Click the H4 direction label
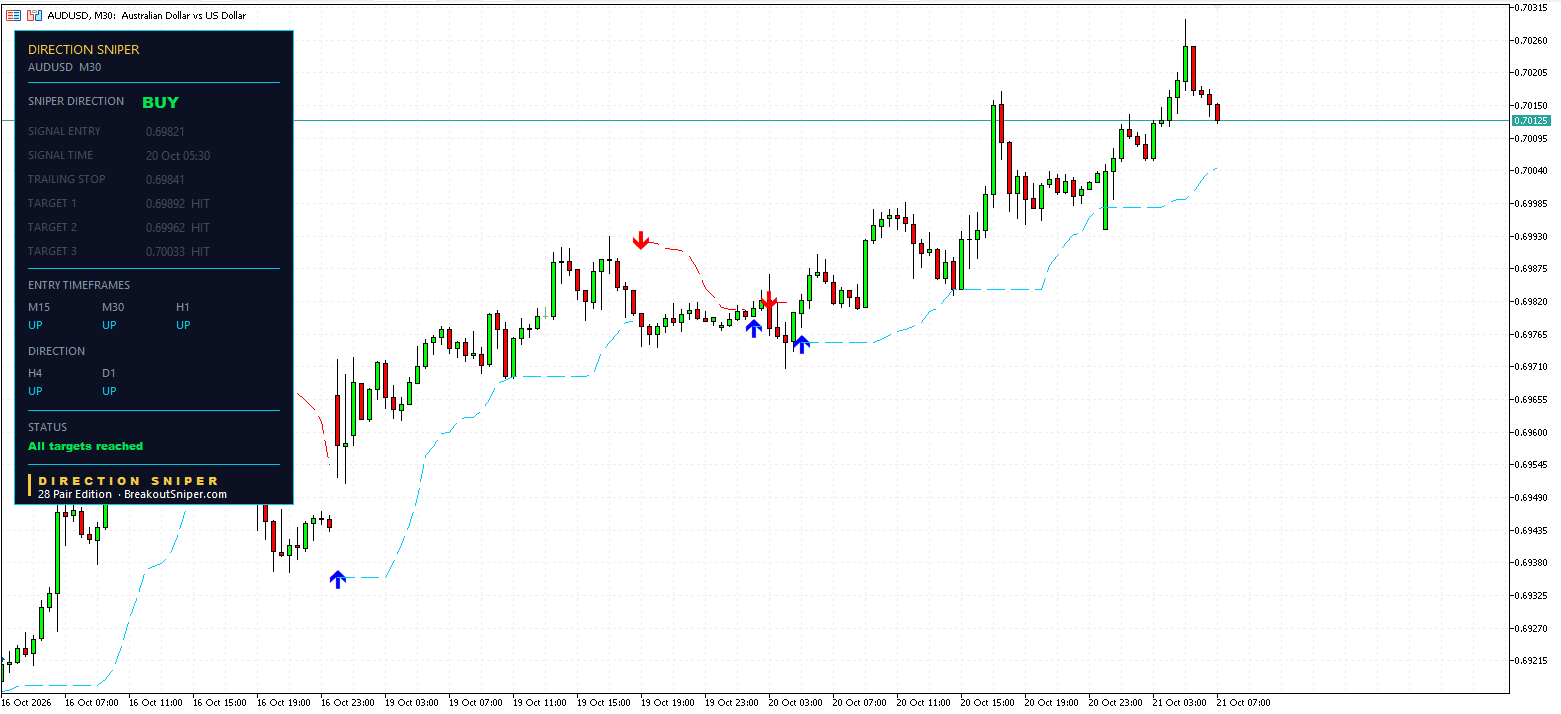Viewport: 1561px width, 714px height. click(35, 373)
